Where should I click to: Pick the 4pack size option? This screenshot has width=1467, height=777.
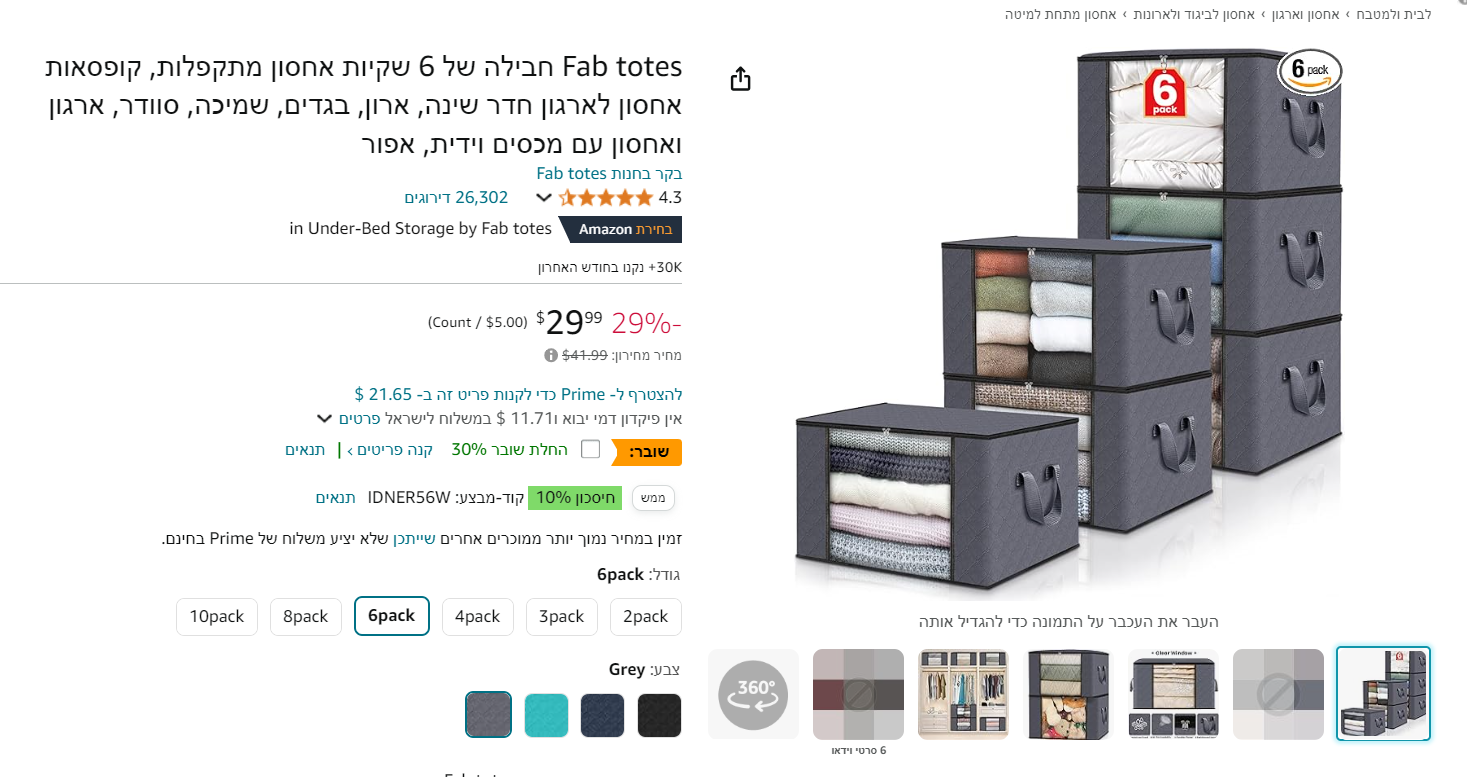(x=478, y=617)
